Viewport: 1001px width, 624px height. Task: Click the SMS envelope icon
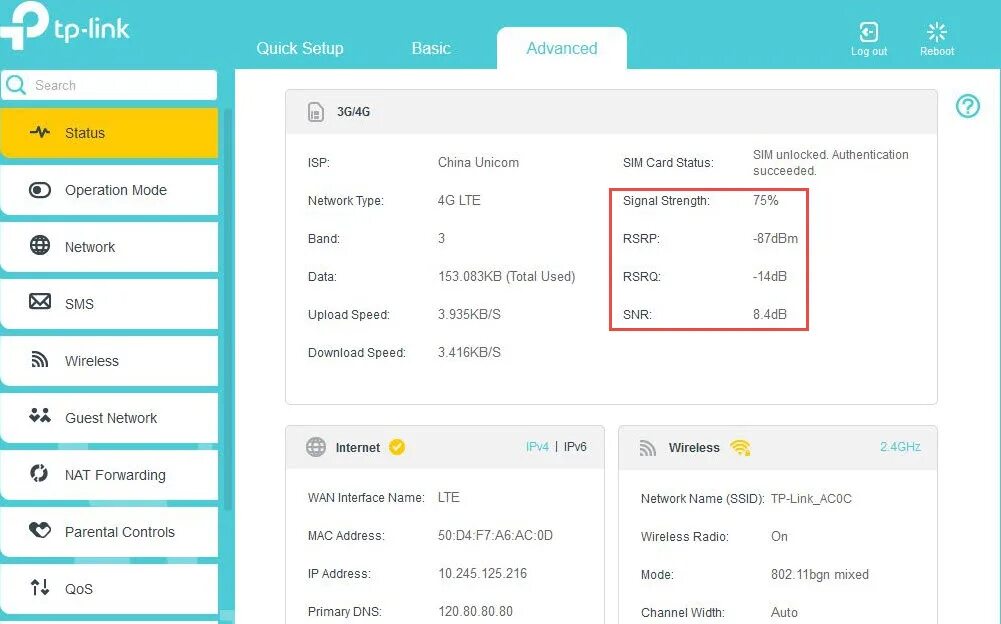(x=40, y=301)
